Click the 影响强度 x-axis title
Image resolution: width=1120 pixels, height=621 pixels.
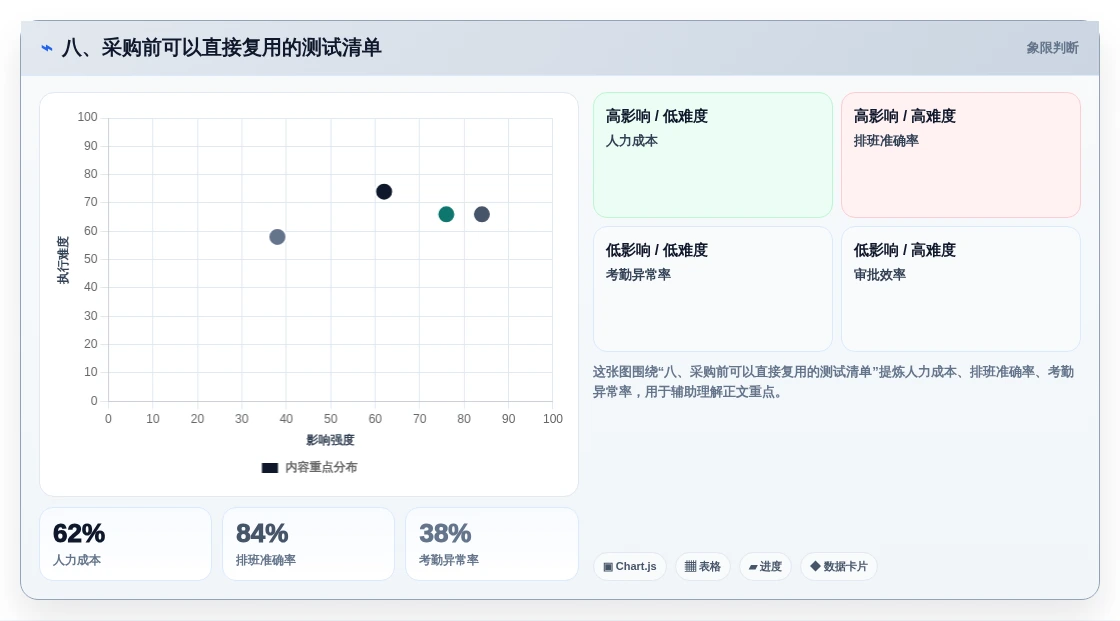pyautogui.click(x=330, y=440)
